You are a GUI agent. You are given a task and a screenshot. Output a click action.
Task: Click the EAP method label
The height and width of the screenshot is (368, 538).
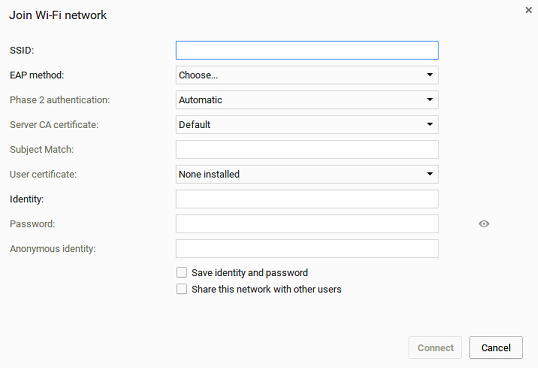[37, 75]
